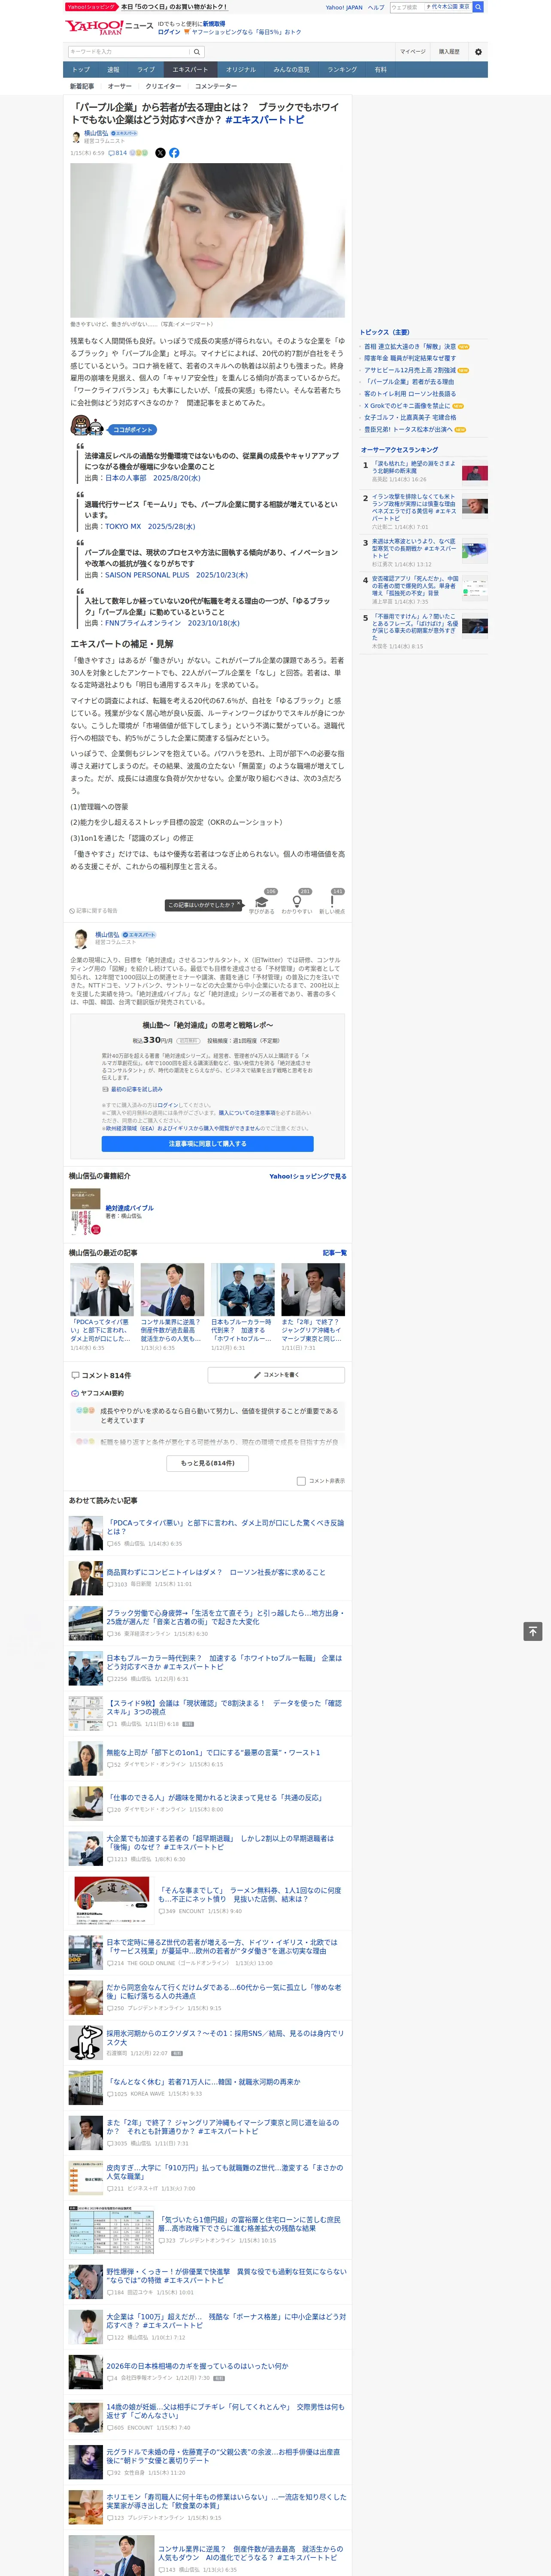Click the もっと見る(814件) button
This screenshot has height=2576, width=551.
coord(208,1463)
